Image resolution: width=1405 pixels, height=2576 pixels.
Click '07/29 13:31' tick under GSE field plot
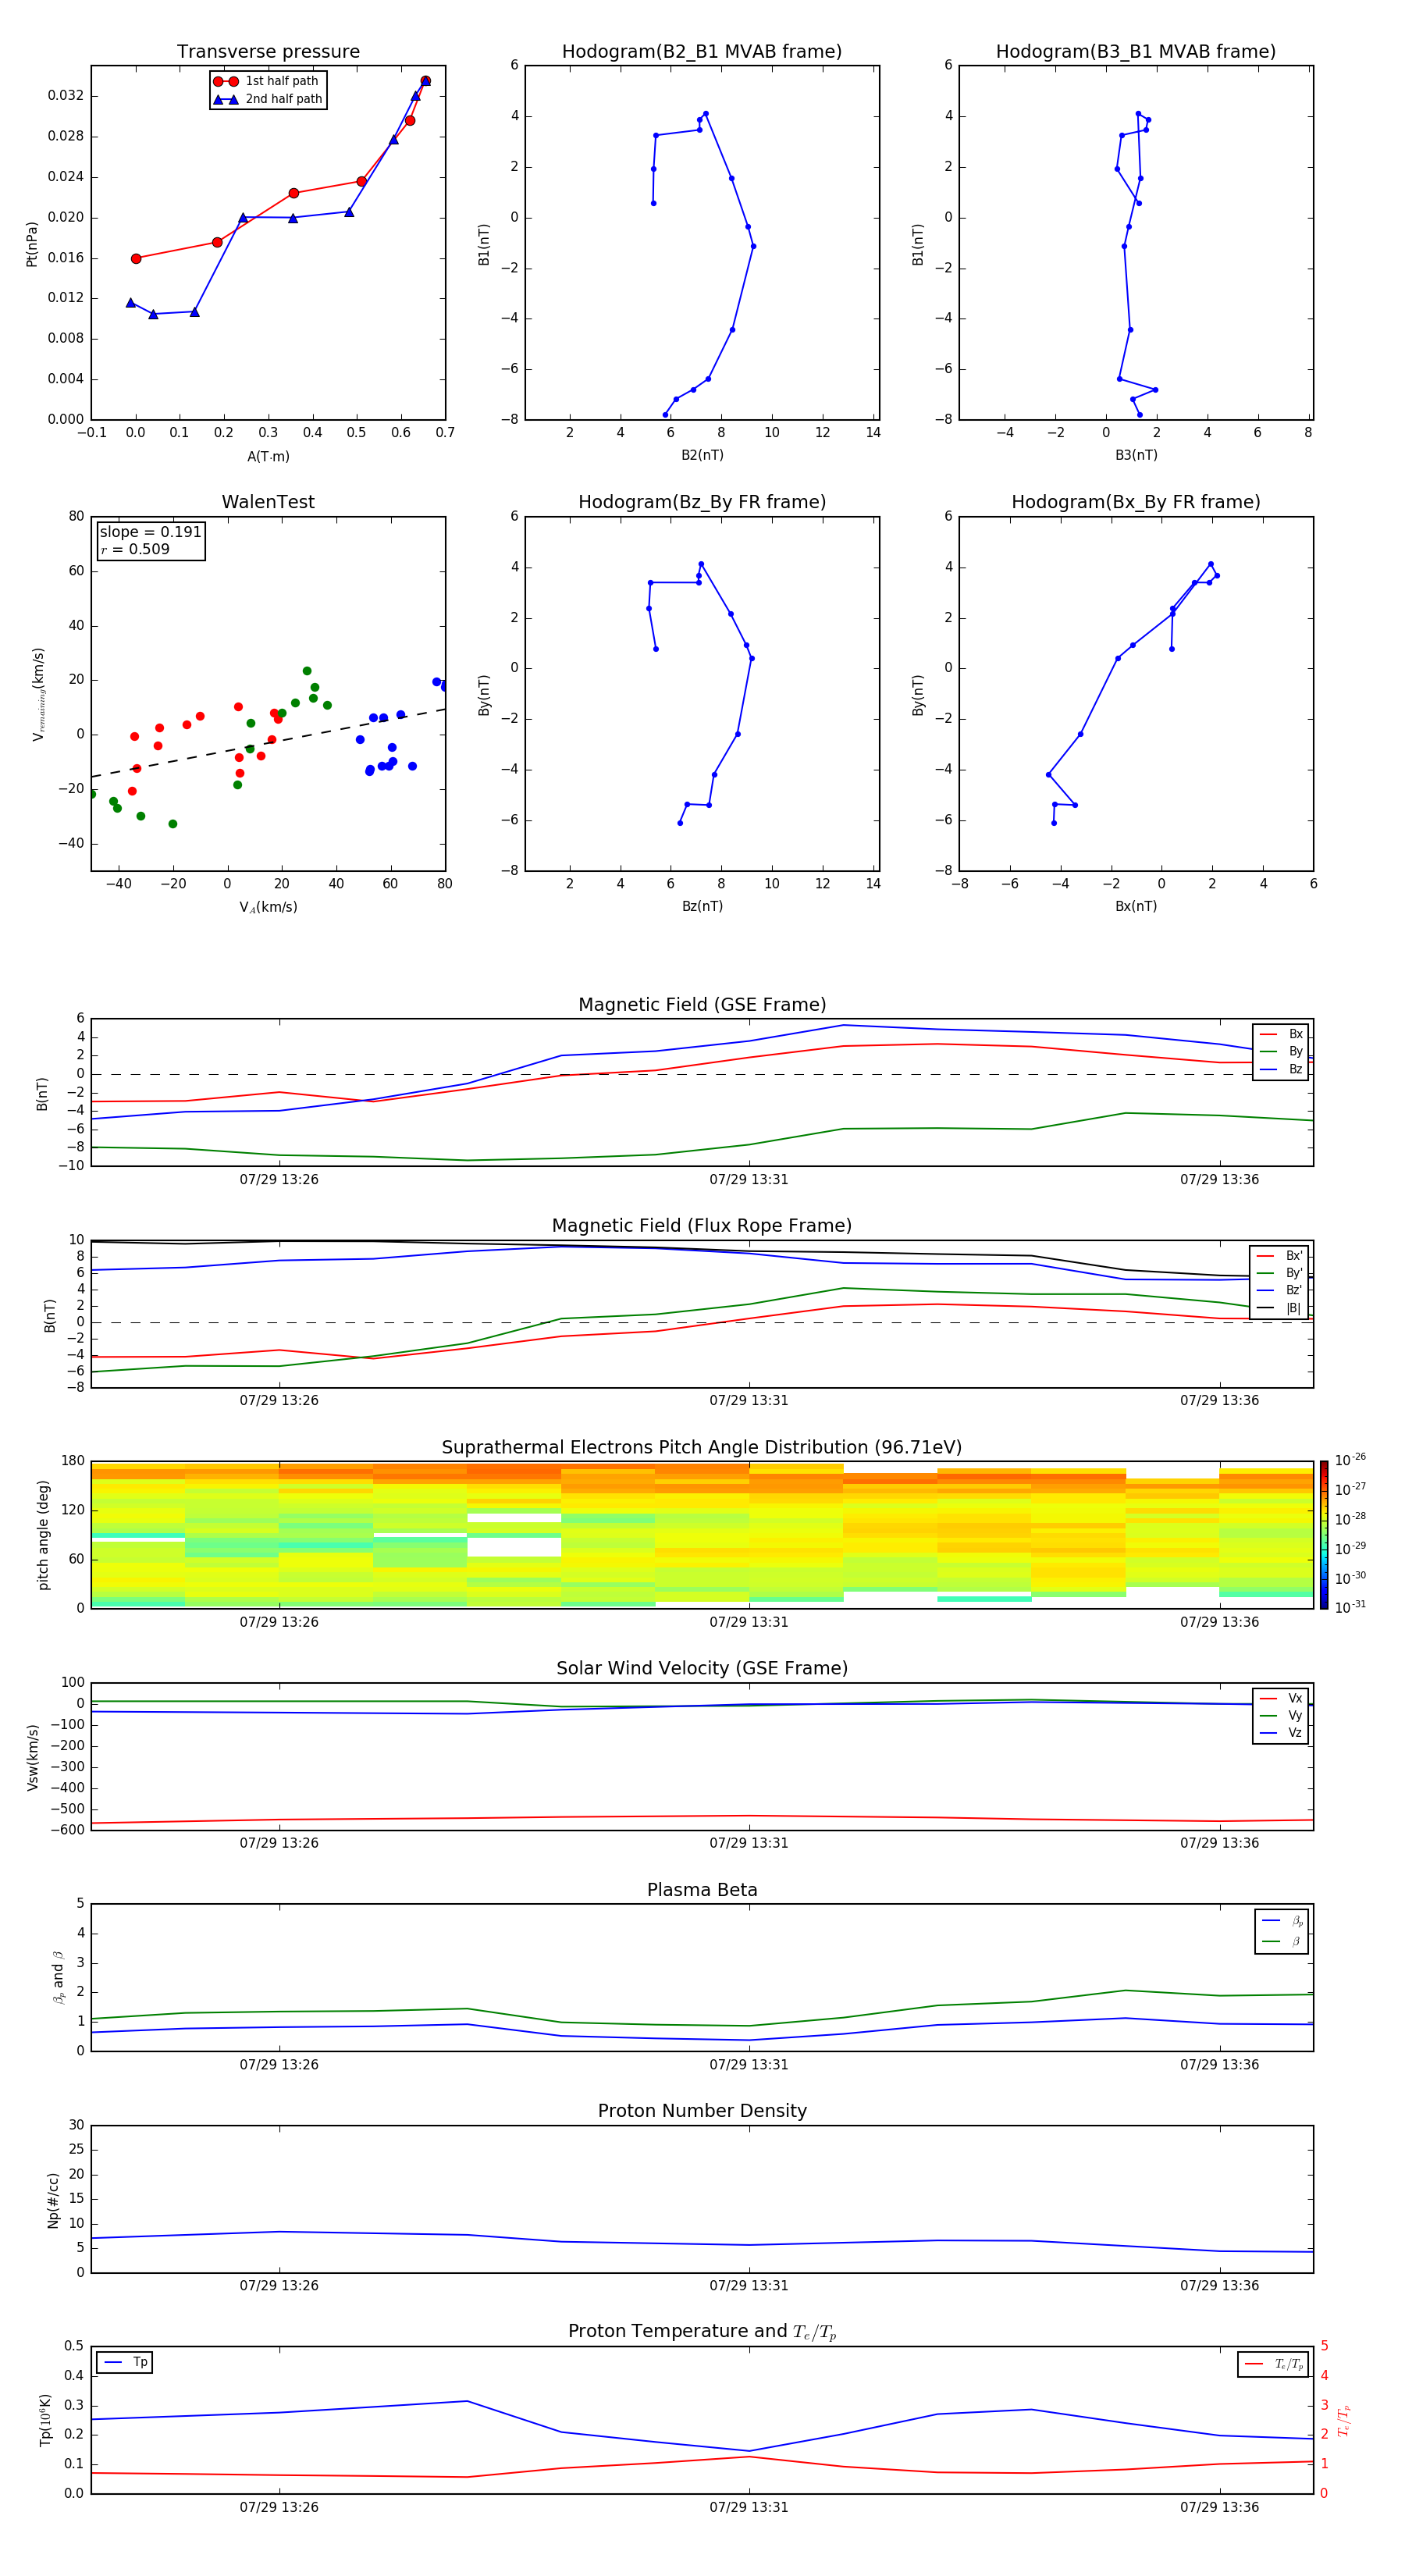click(x=749, y=1179)
